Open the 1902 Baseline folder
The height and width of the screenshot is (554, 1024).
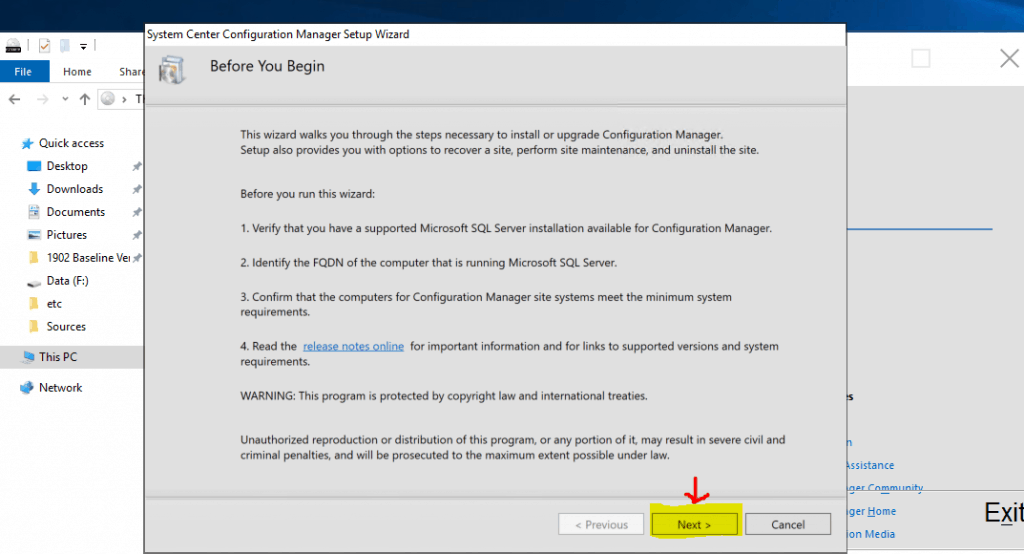point(88,257)
